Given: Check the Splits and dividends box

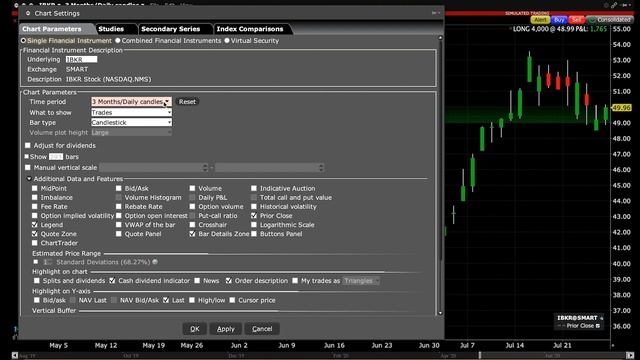Looking at the screenshot, I should [37, 280].
